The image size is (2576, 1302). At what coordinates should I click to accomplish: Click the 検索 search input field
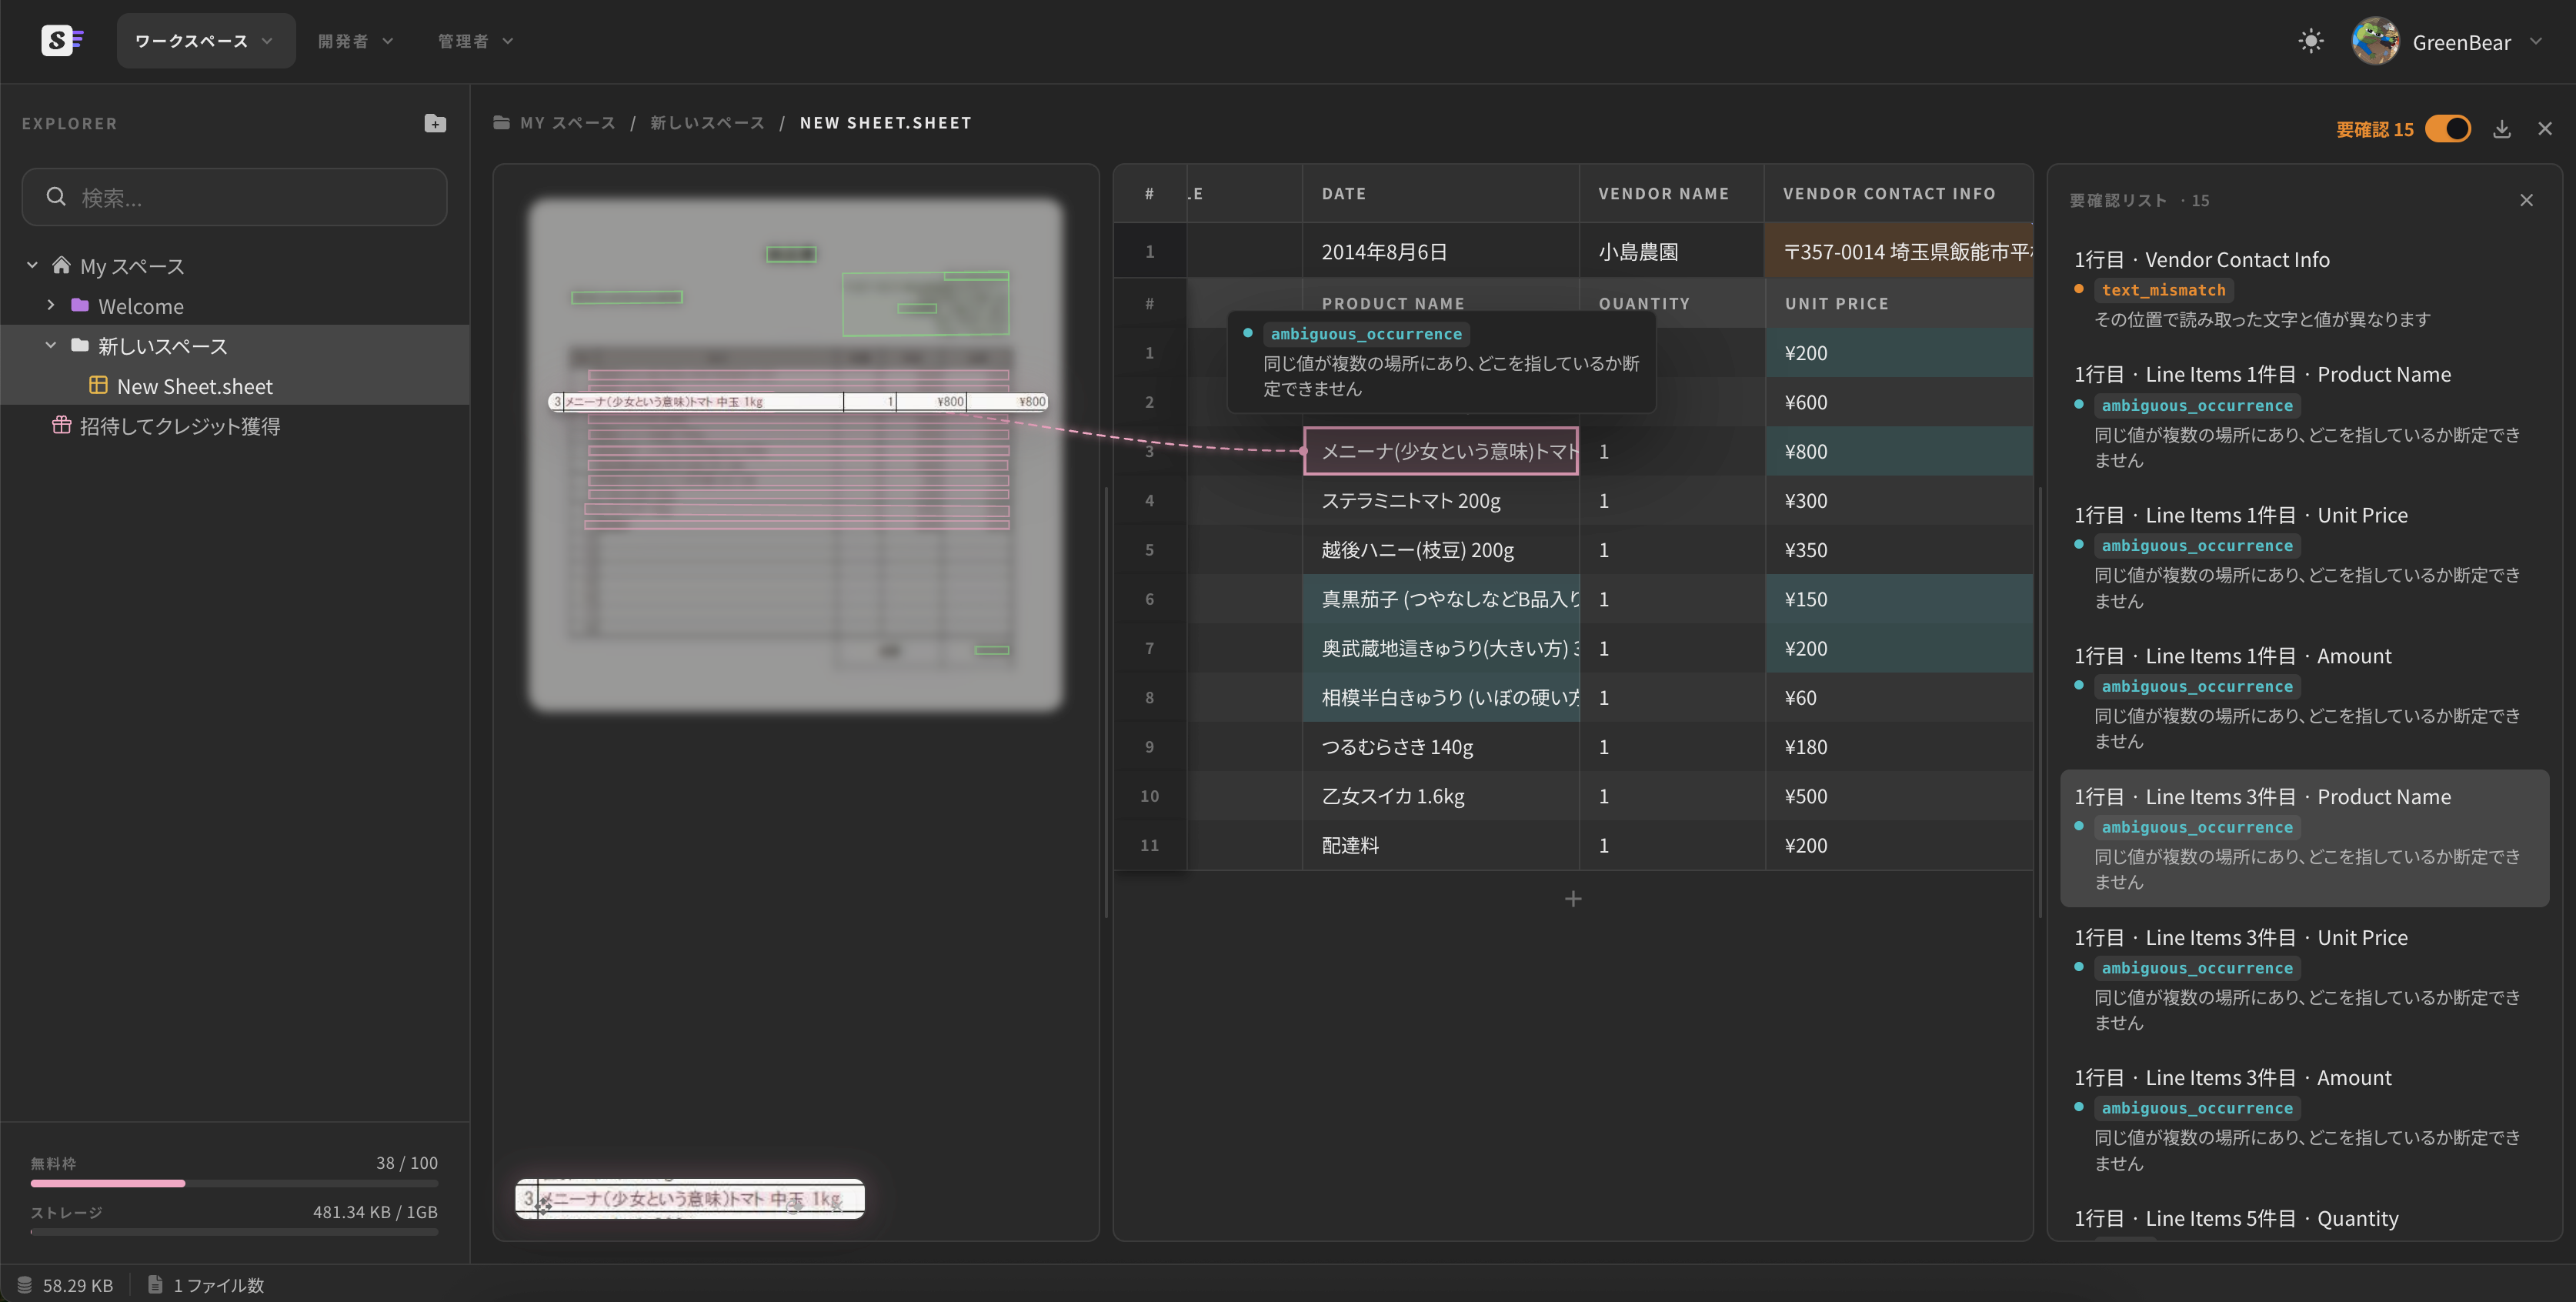click(234, 197)
